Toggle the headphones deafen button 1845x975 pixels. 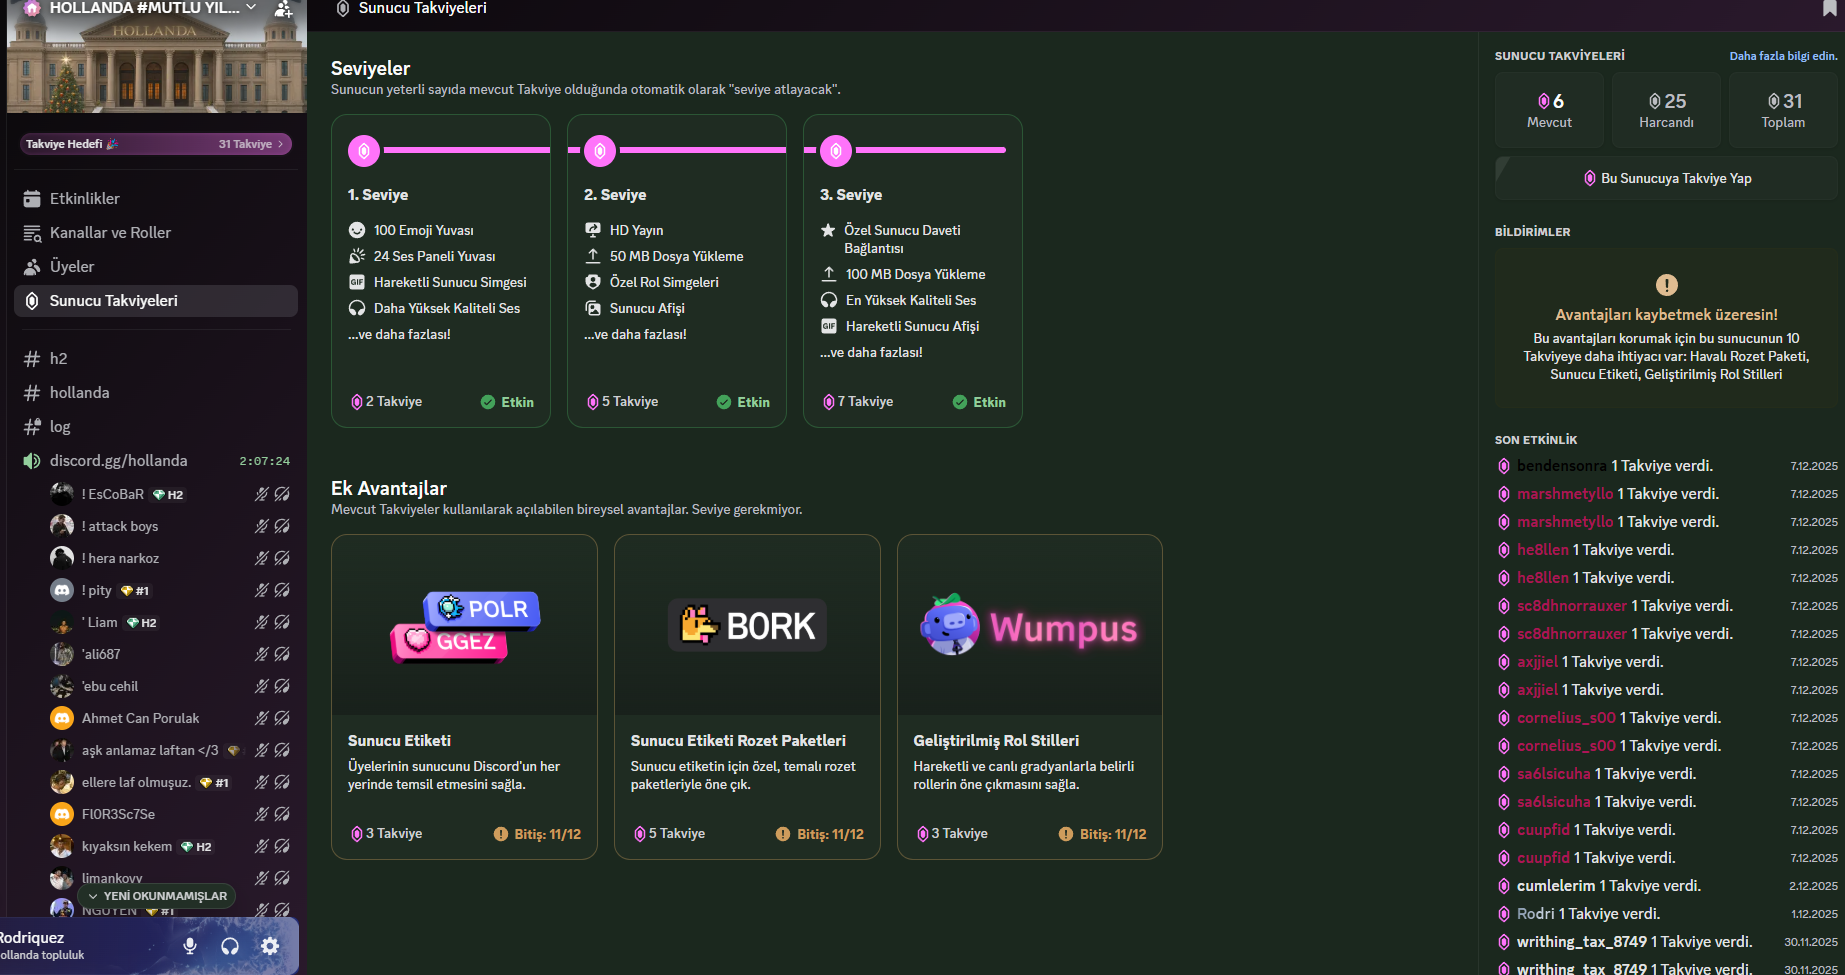230,946
